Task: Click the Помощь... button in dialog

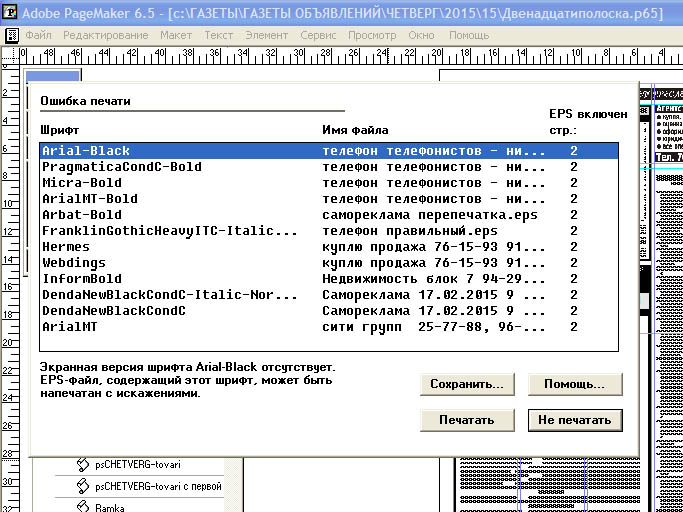Action: click(x=575, y=384)
